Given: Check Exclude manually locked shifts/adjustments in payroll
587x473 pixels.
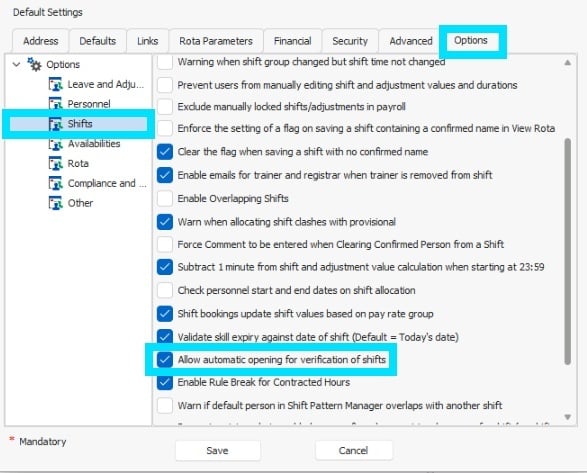Looking at the screenshot, I should coord(165,107).
